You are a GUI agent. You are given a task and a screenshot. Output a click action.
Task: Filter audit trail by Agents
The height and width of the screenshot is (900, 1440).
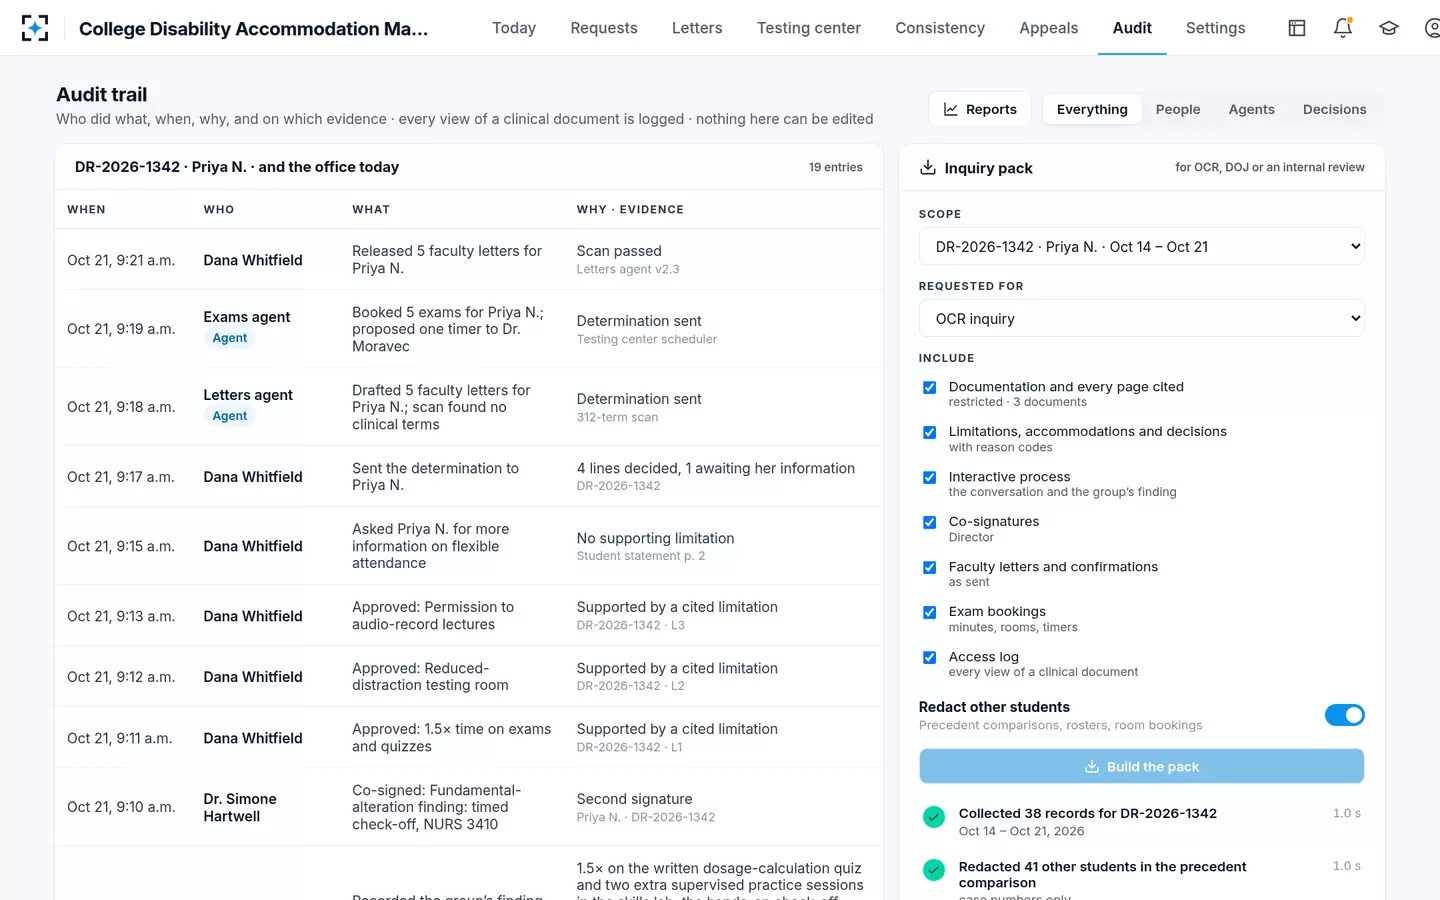tap(1252, 110)
